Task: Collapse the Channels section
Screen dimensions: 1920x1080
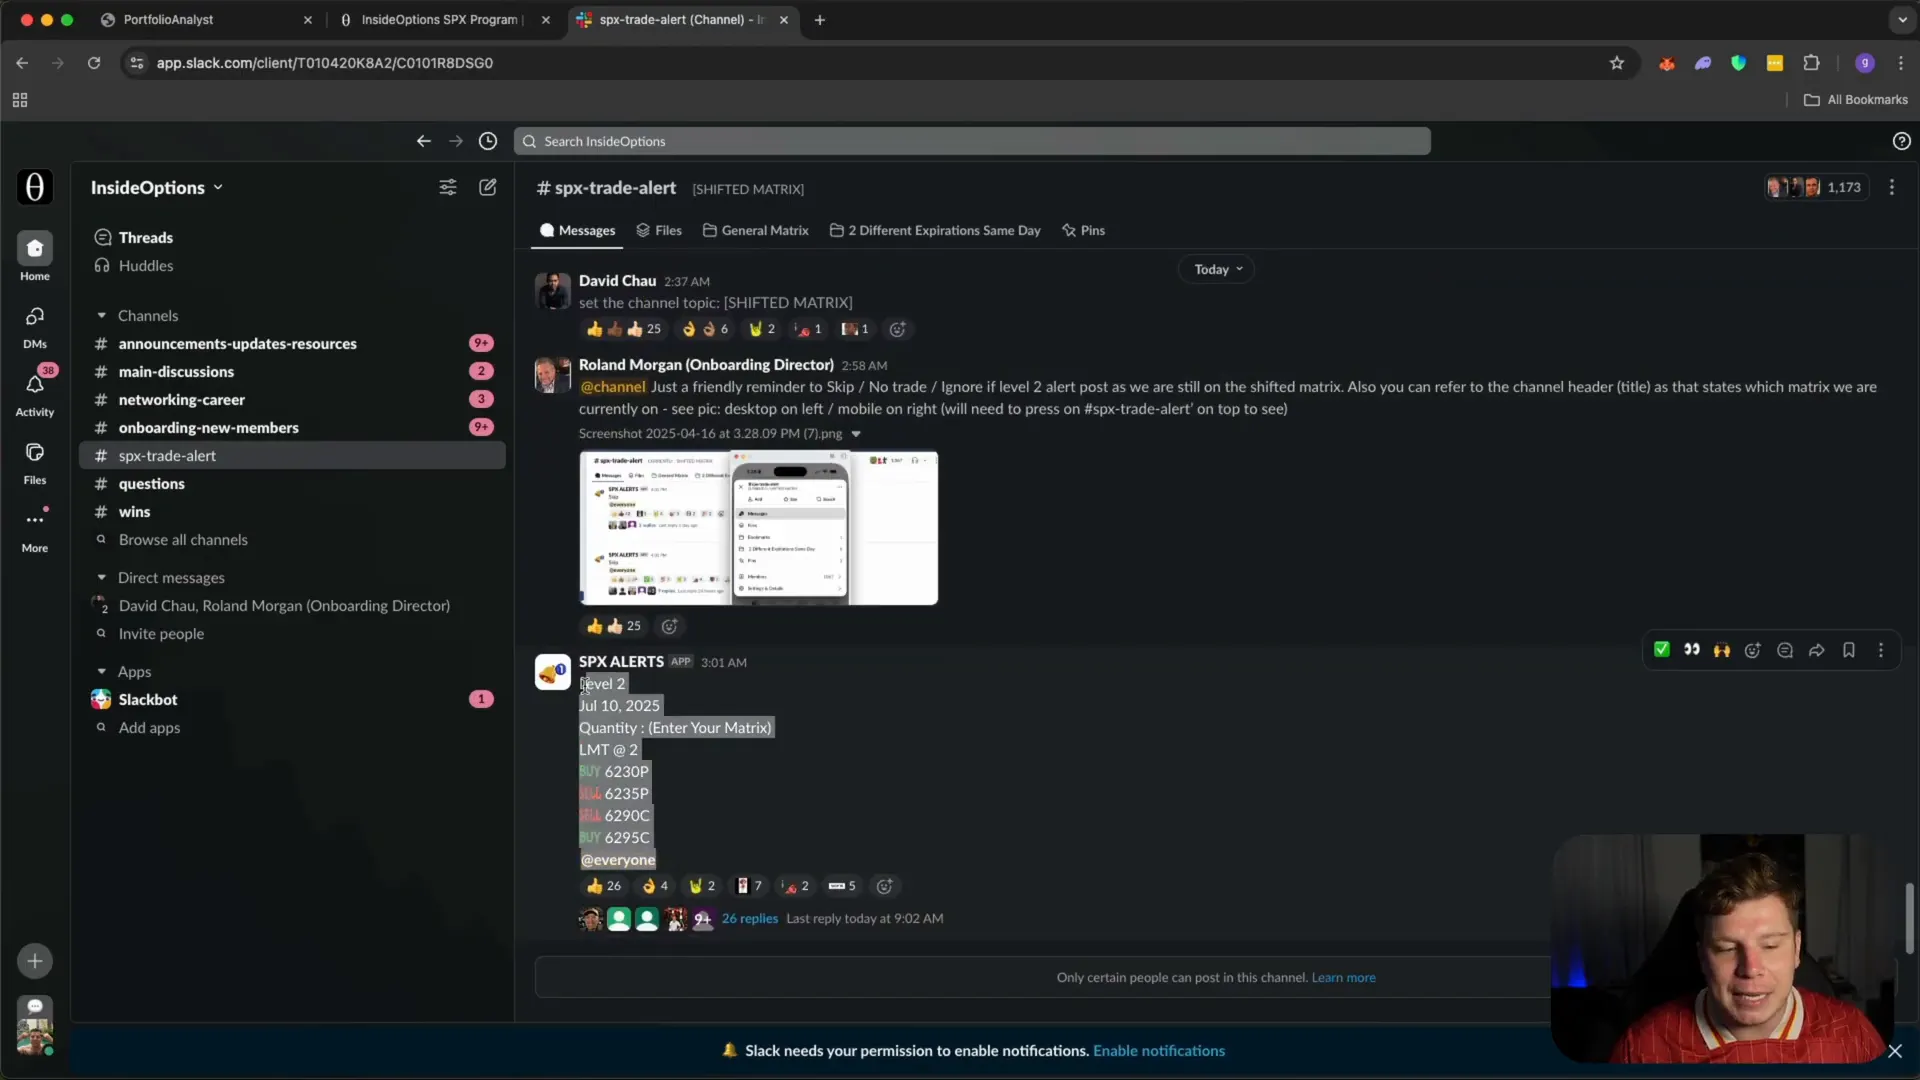Action: point(101,316)
